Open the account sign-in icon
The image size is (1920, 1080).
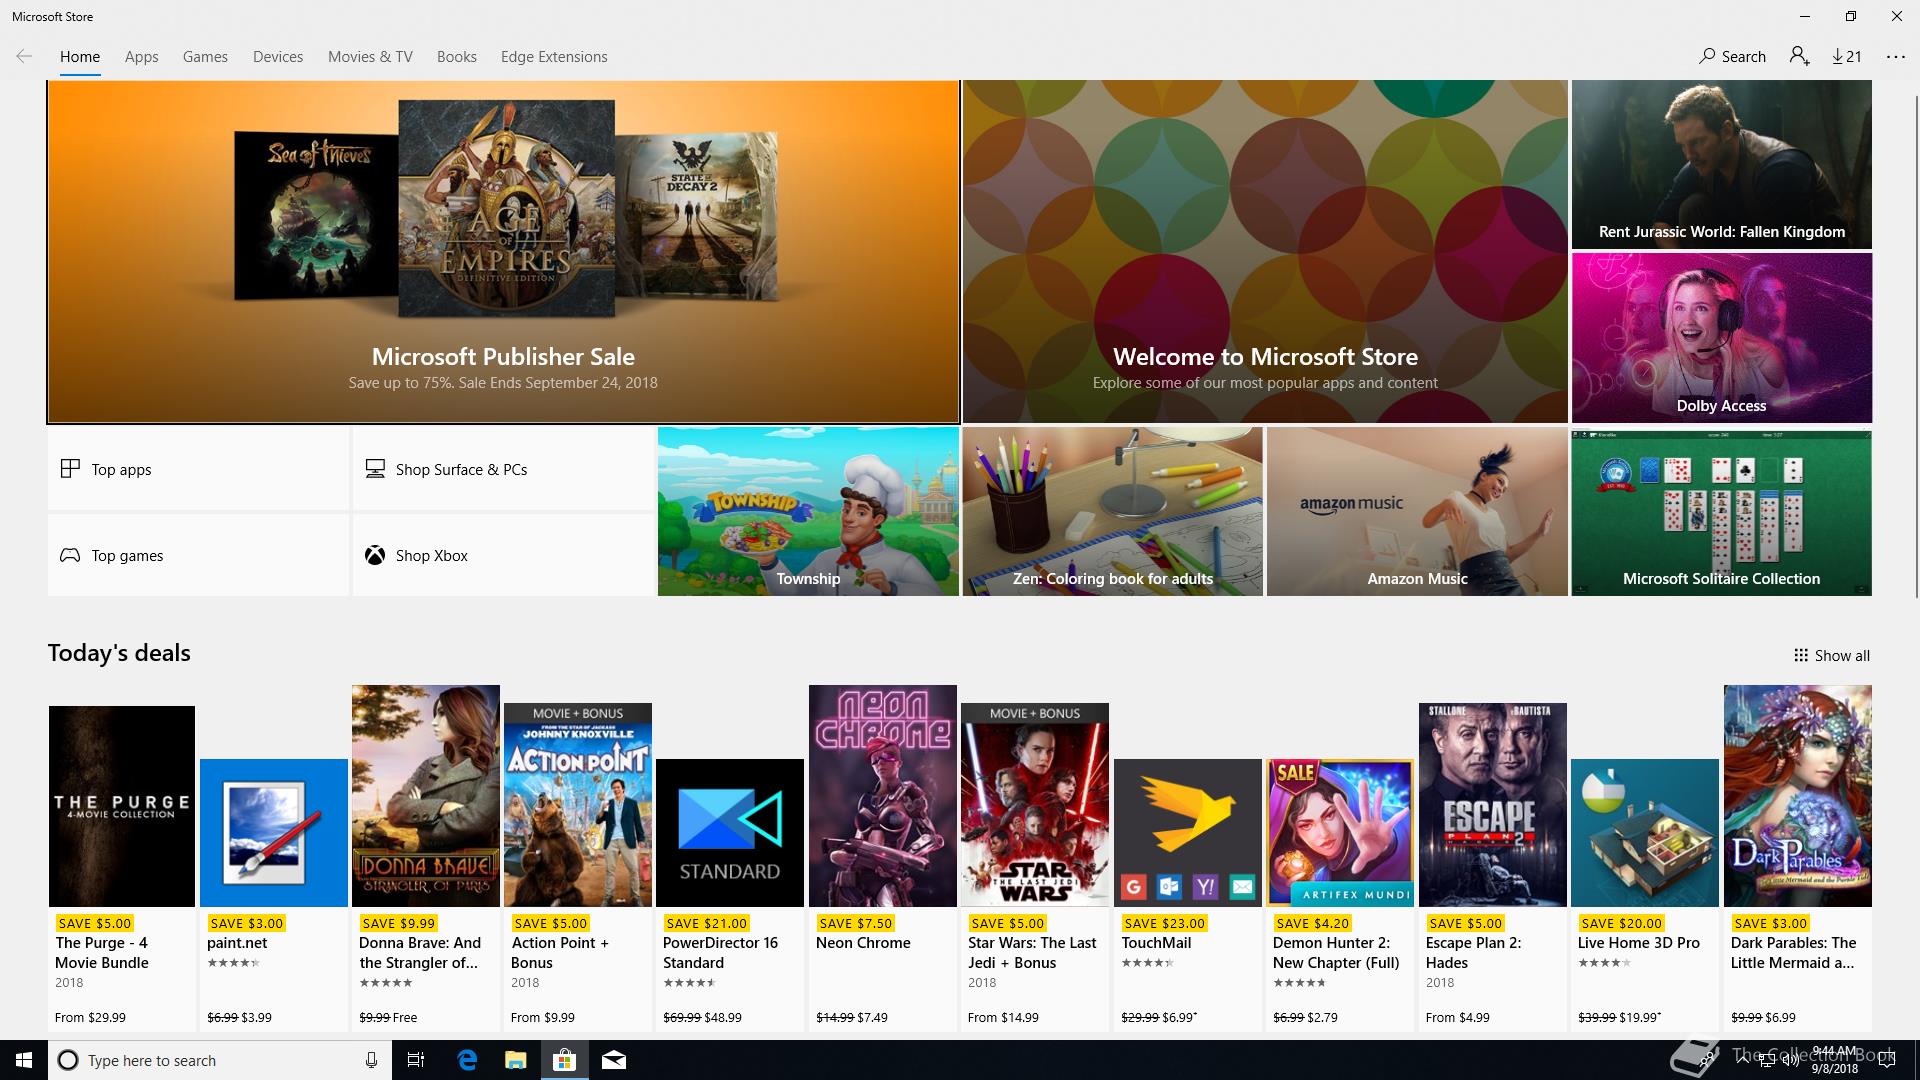[1799, 56]
